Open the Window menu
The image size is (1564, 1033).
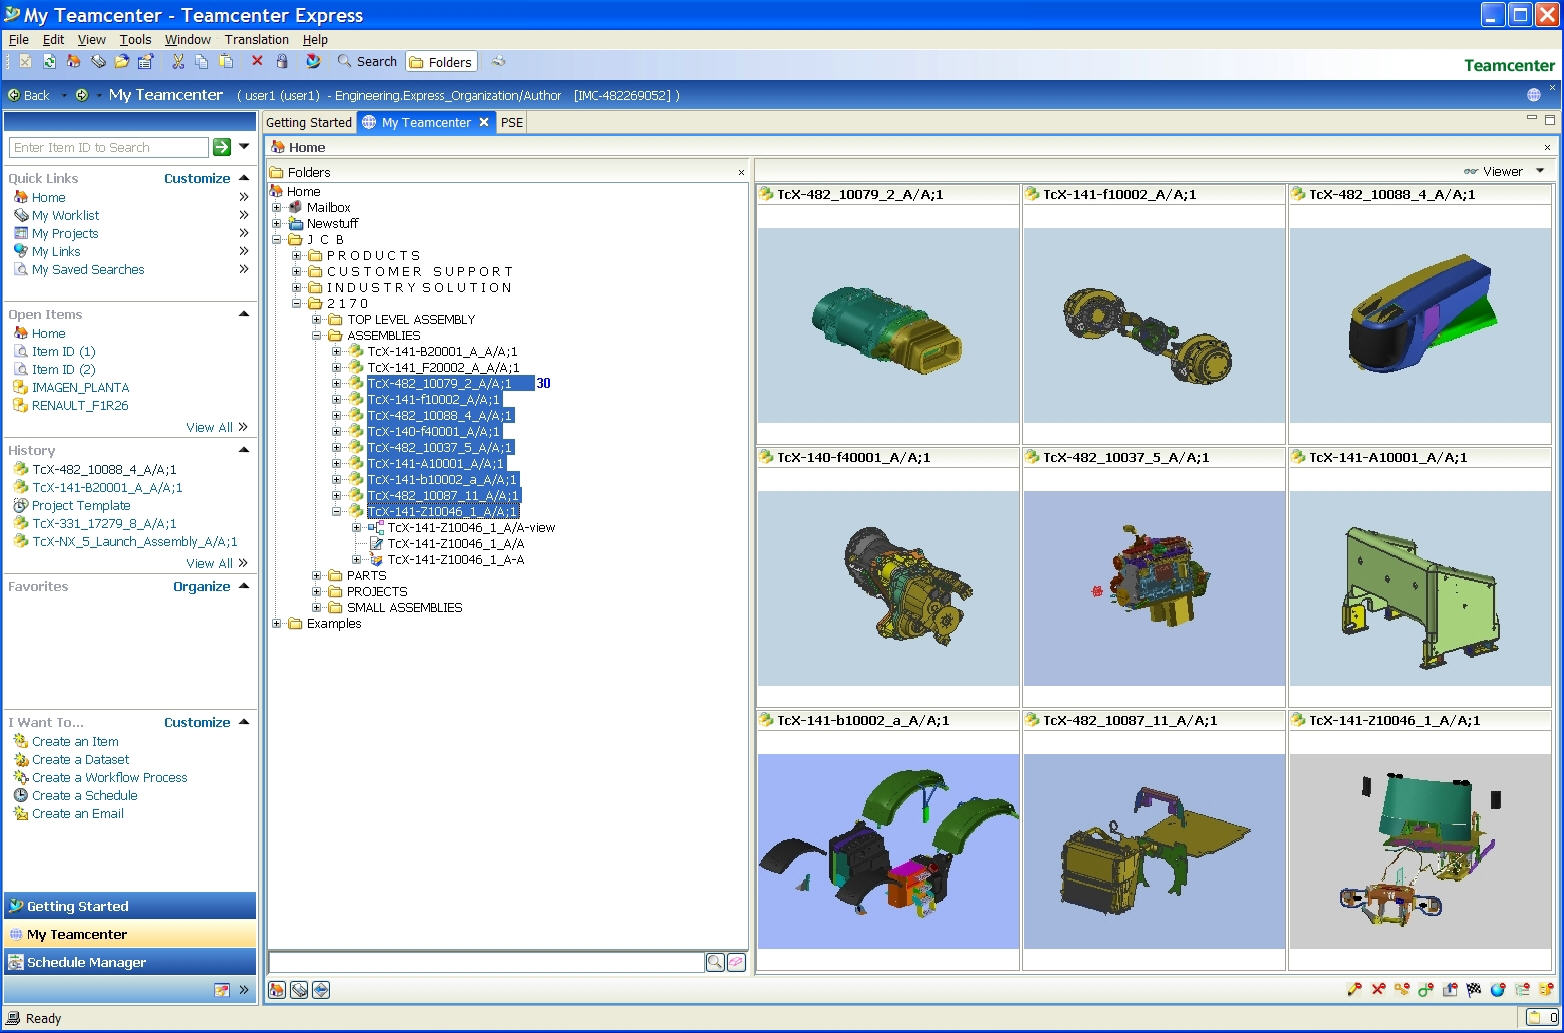pos(187,40)
